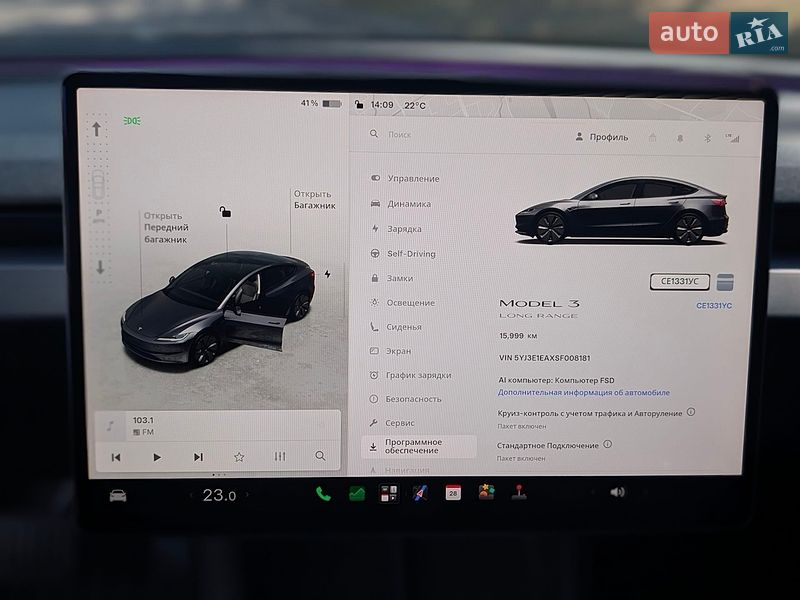Screen dimensions: 800x600
Task: Tap the CE1331YC license plate button
Action: click(x=680, y=281)
